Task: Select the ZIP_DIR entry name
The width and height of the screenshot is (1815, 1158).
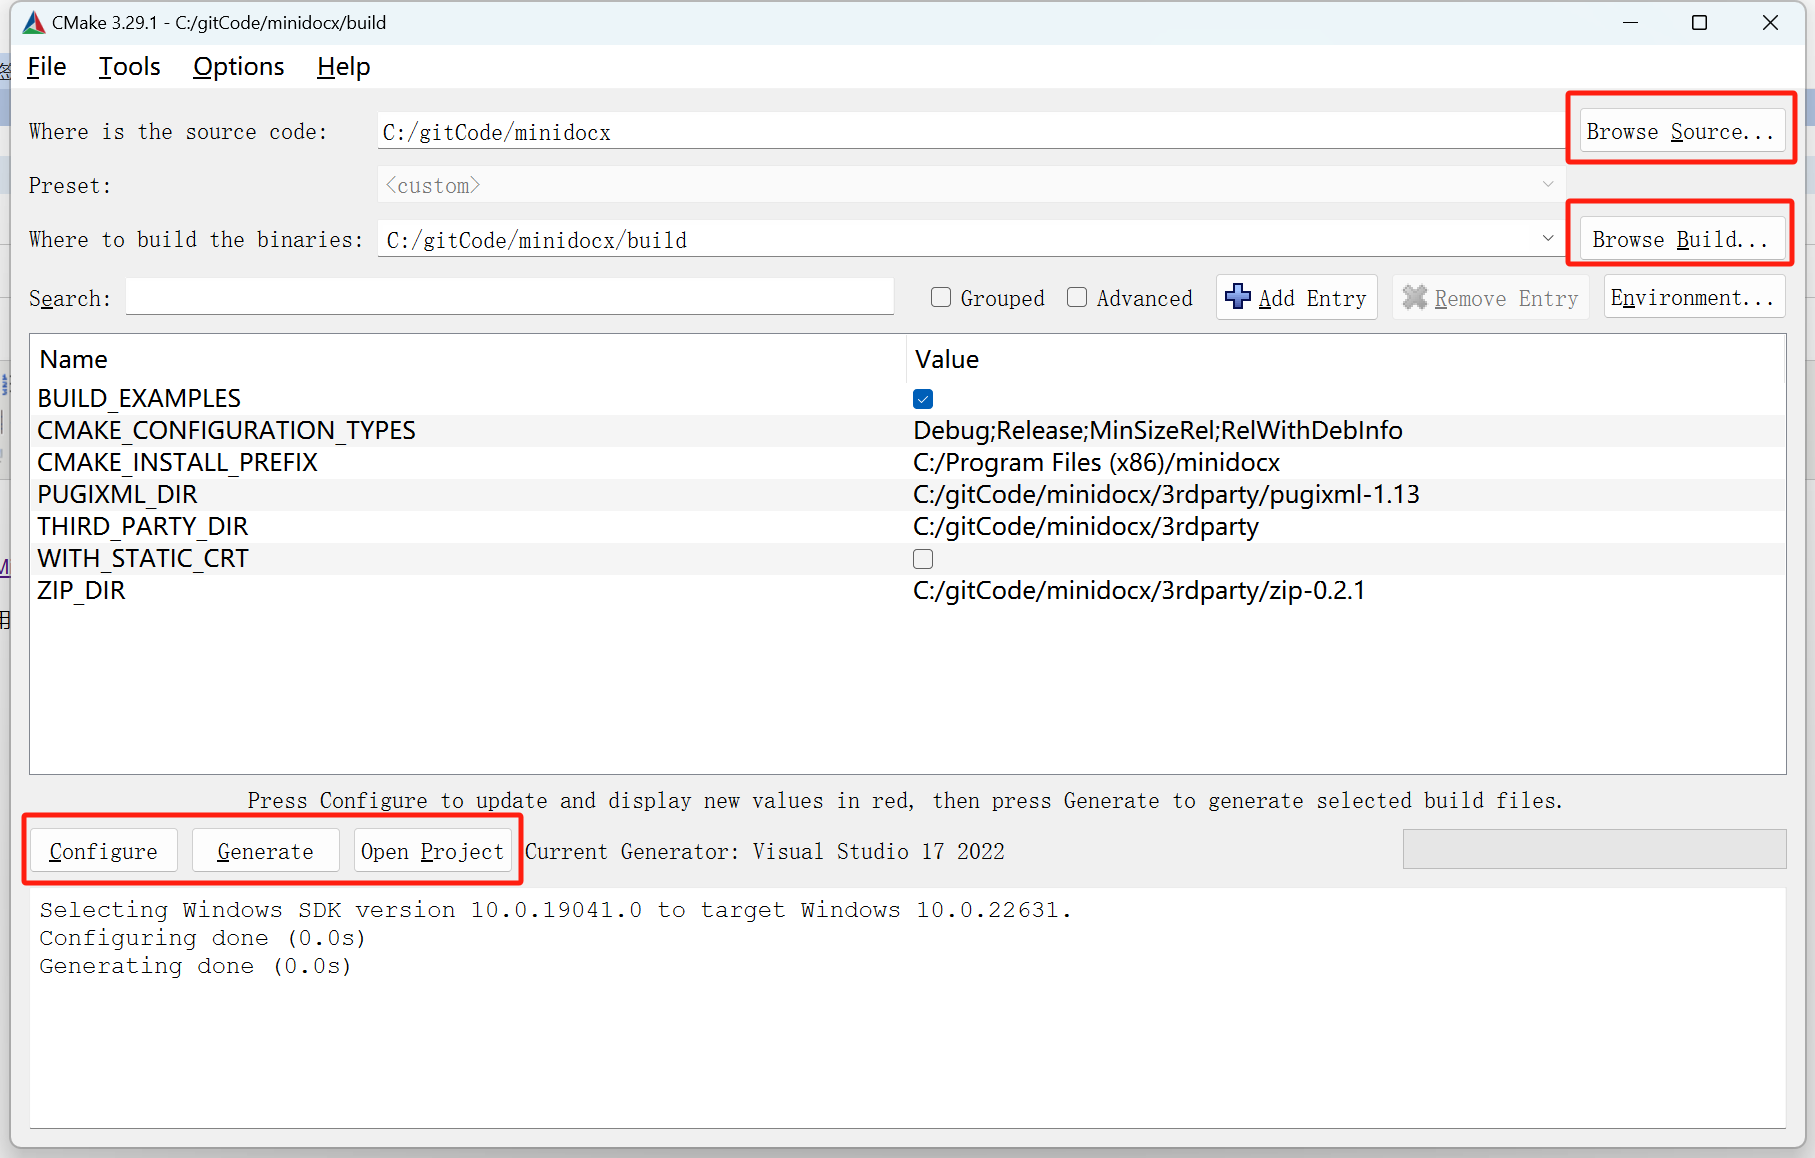Action: (82, 590)
